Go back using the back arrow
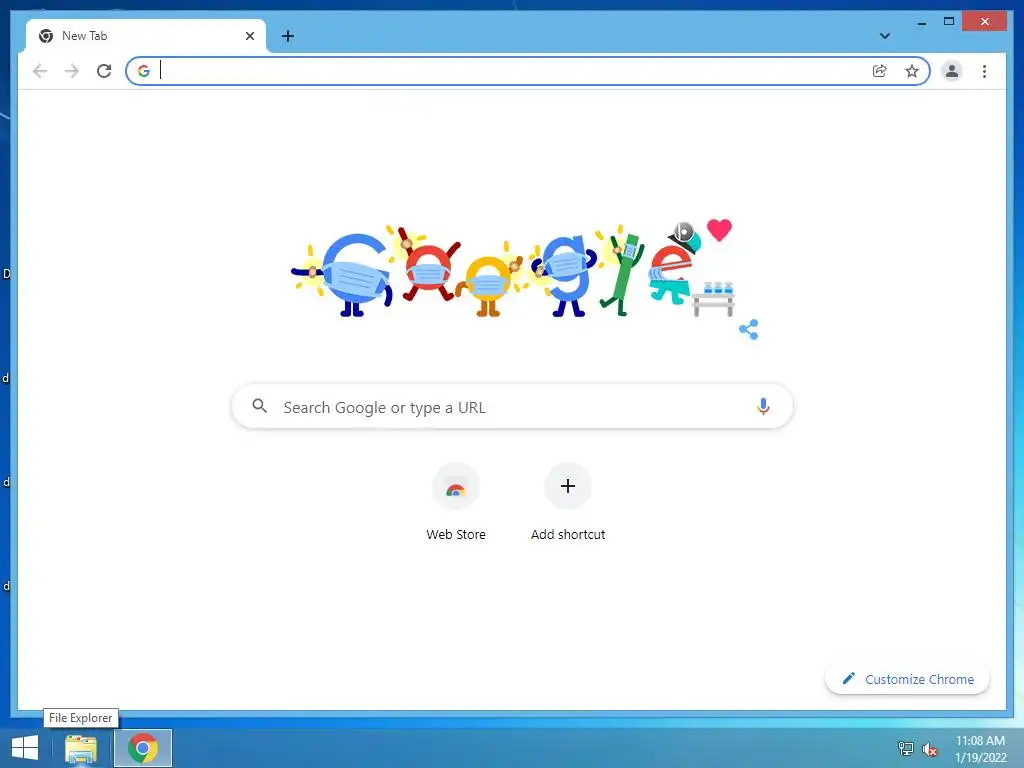This screenshot has height=768, width=1024. tap(40, 71)
